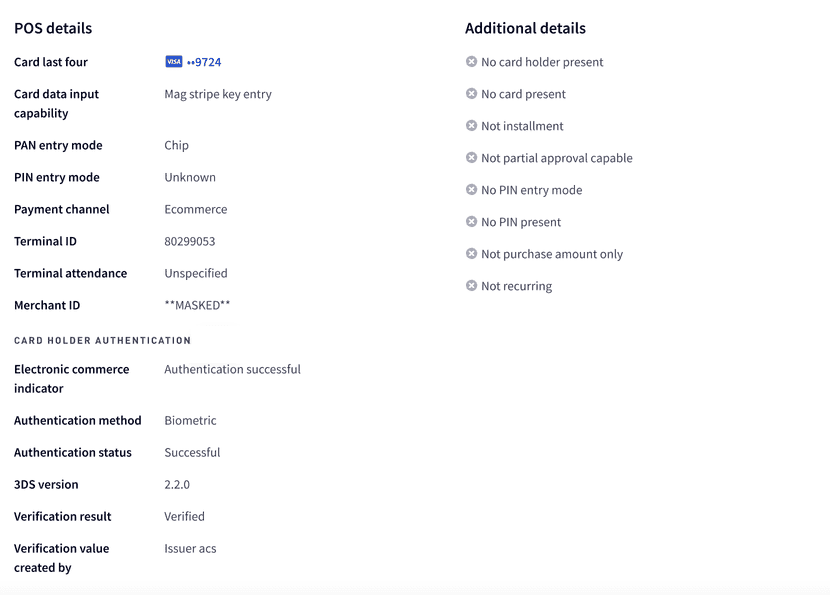Click the icon beside "Not recurring"
The height and width of the screenshot is (595, 830).
469,286
